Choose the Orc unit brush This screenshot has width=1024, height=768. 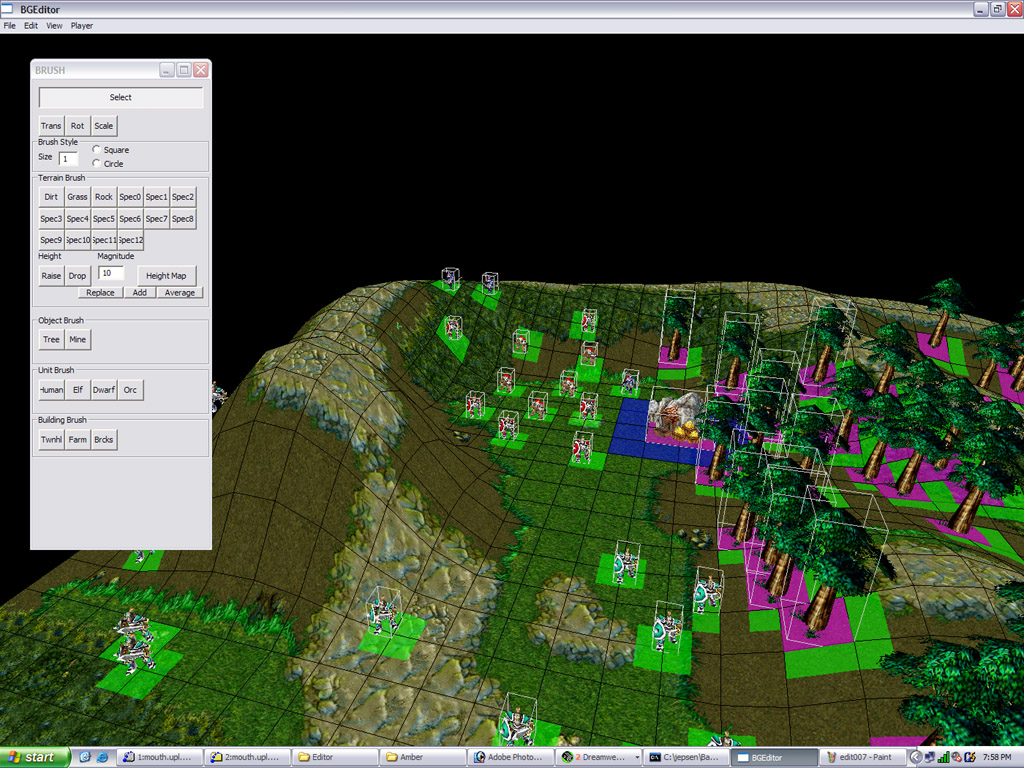[x=130, y=390]
